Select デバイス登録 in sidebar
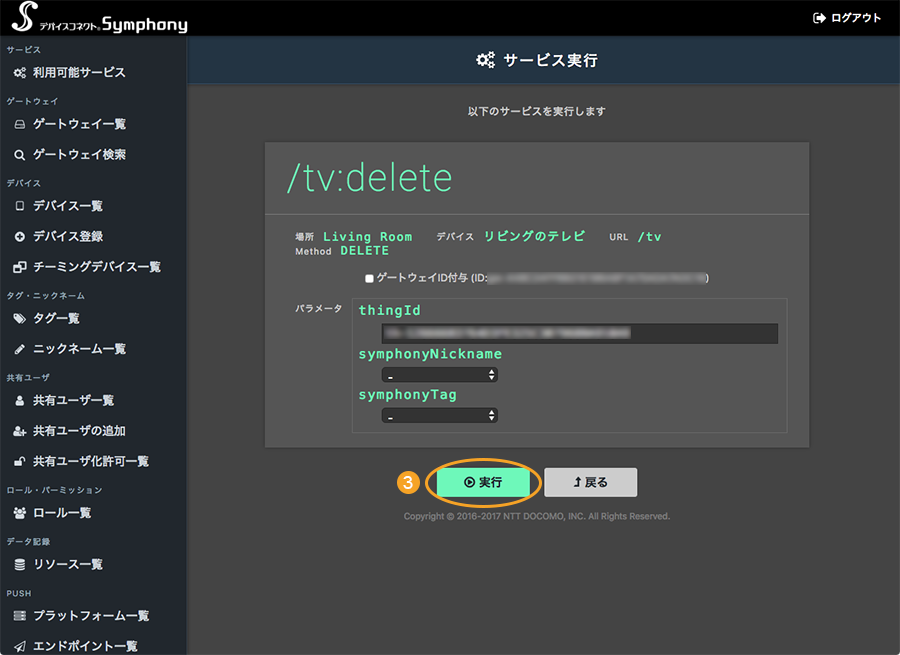This screenshot has height=655, width=900. (68, 237)
